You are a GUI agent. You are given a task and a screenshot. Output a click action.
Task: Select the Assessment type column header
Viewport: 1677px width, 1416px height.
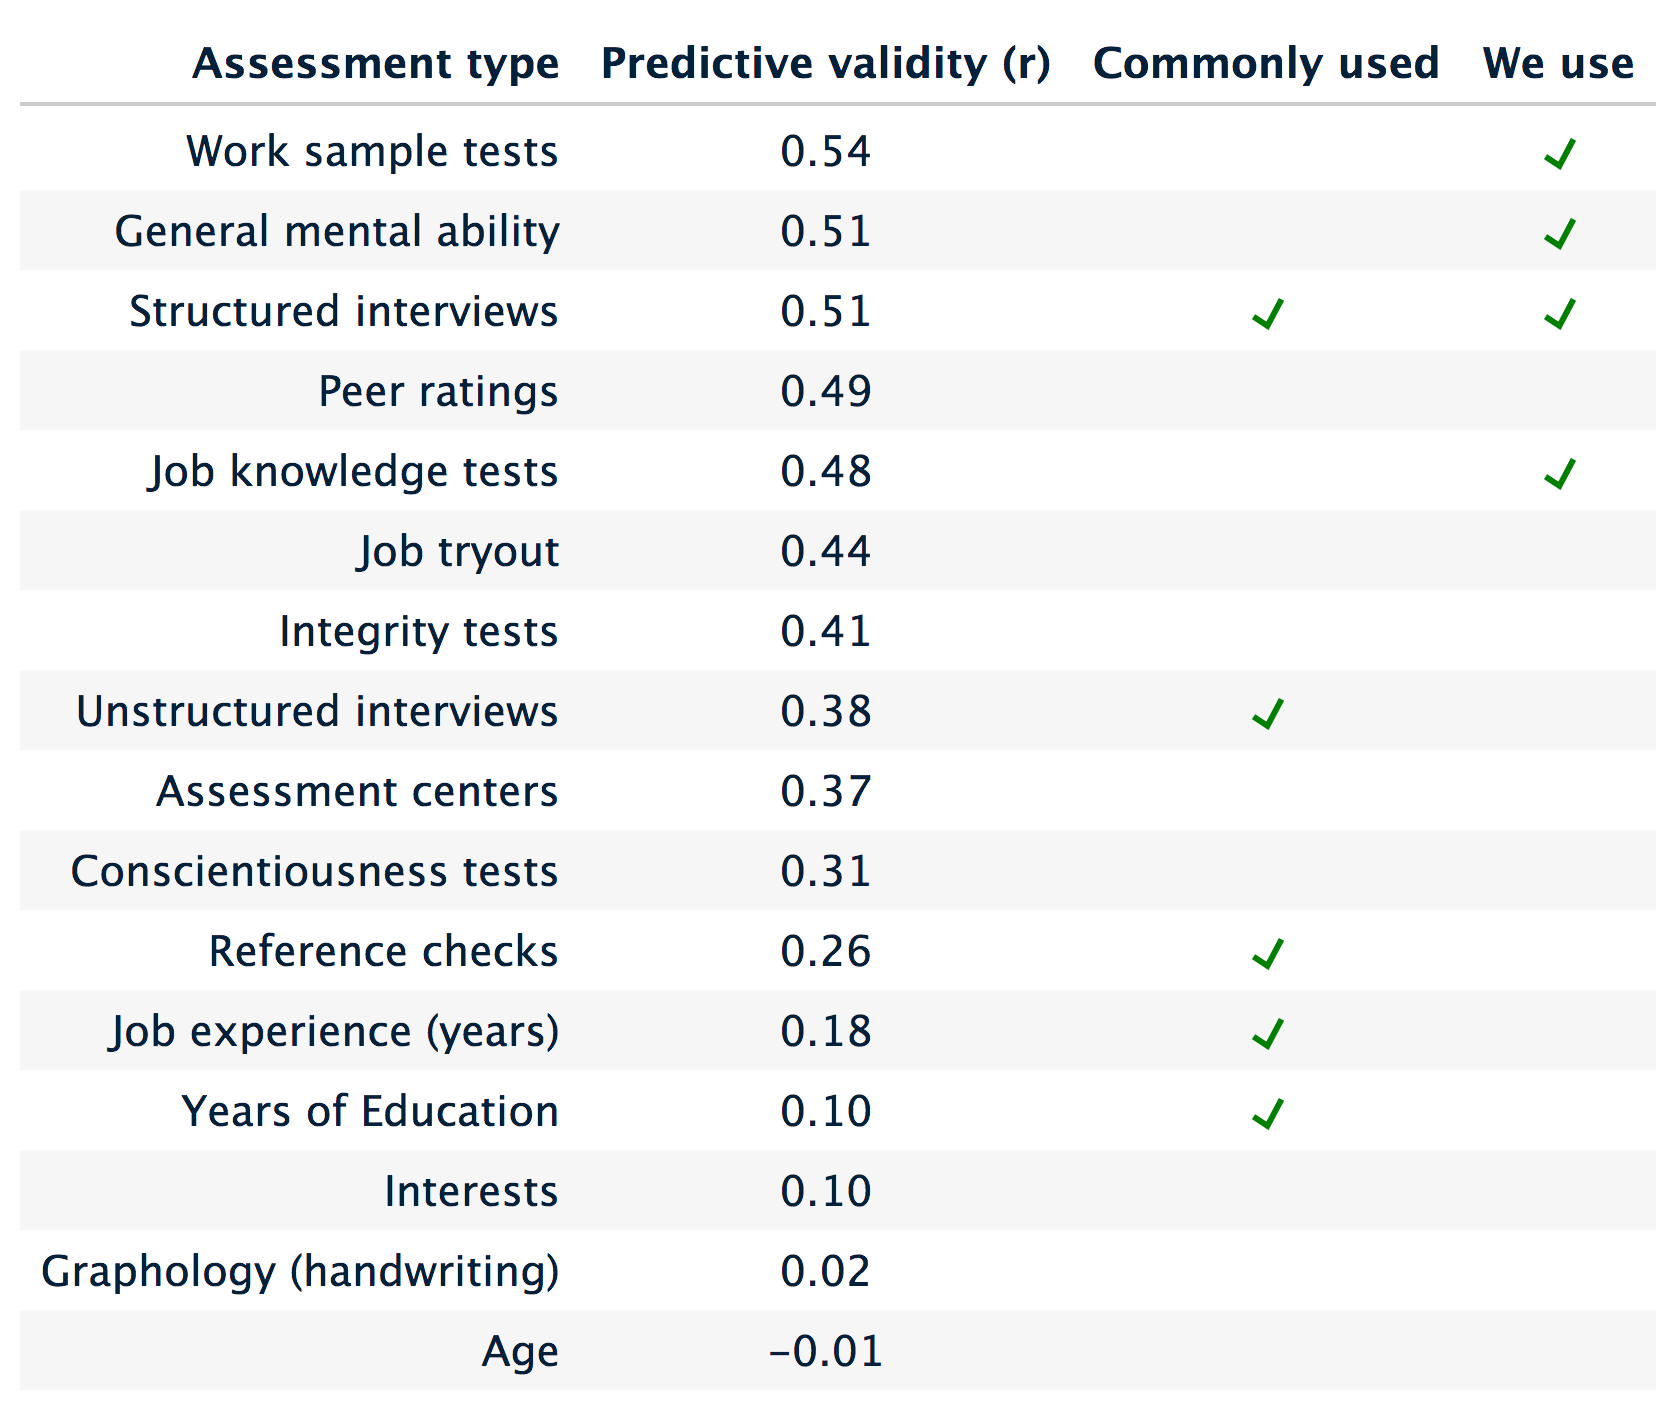[376, 64]
